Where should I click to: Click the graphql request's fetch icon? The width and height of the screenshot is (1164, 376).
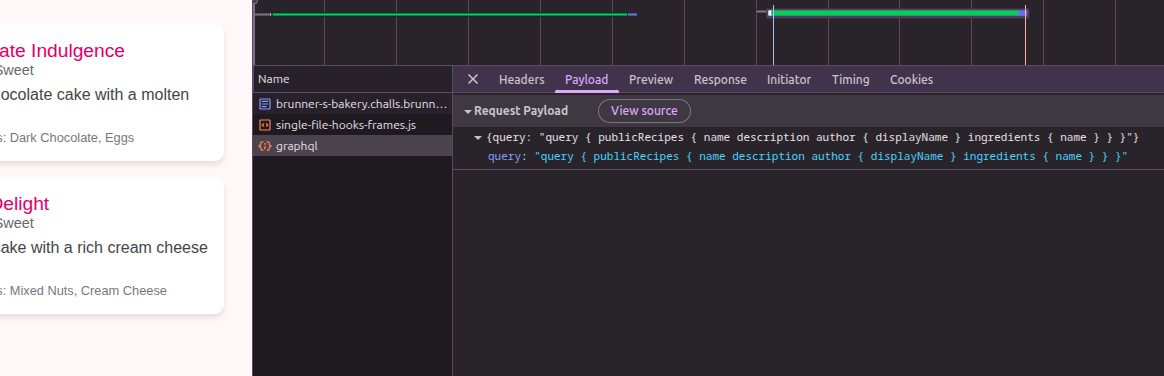pos(264,146)
